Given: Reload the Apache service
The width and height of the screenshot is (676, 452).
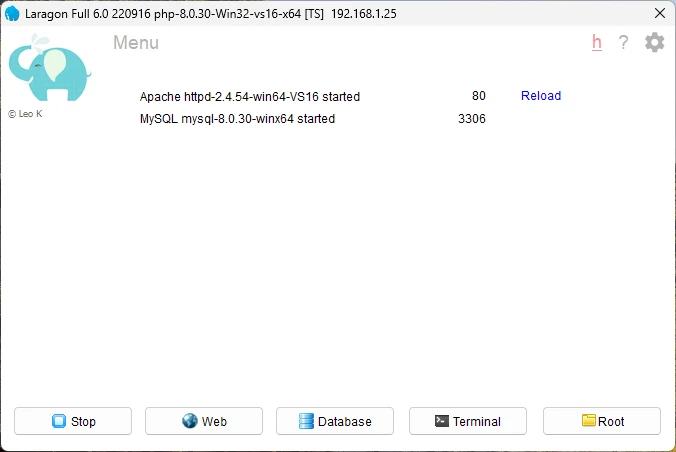Looking at the screenshot, I should point(541,96).
